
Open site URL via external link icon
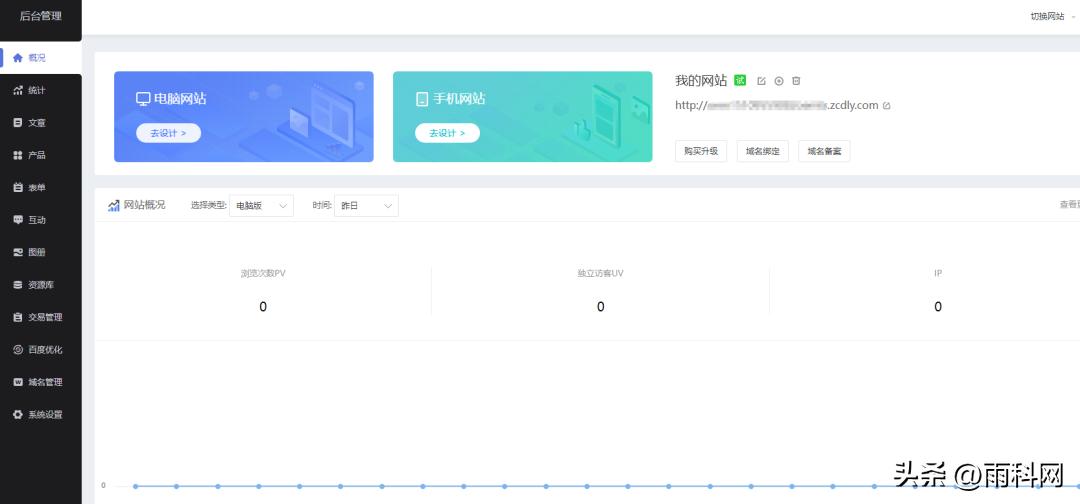[886, 105]
